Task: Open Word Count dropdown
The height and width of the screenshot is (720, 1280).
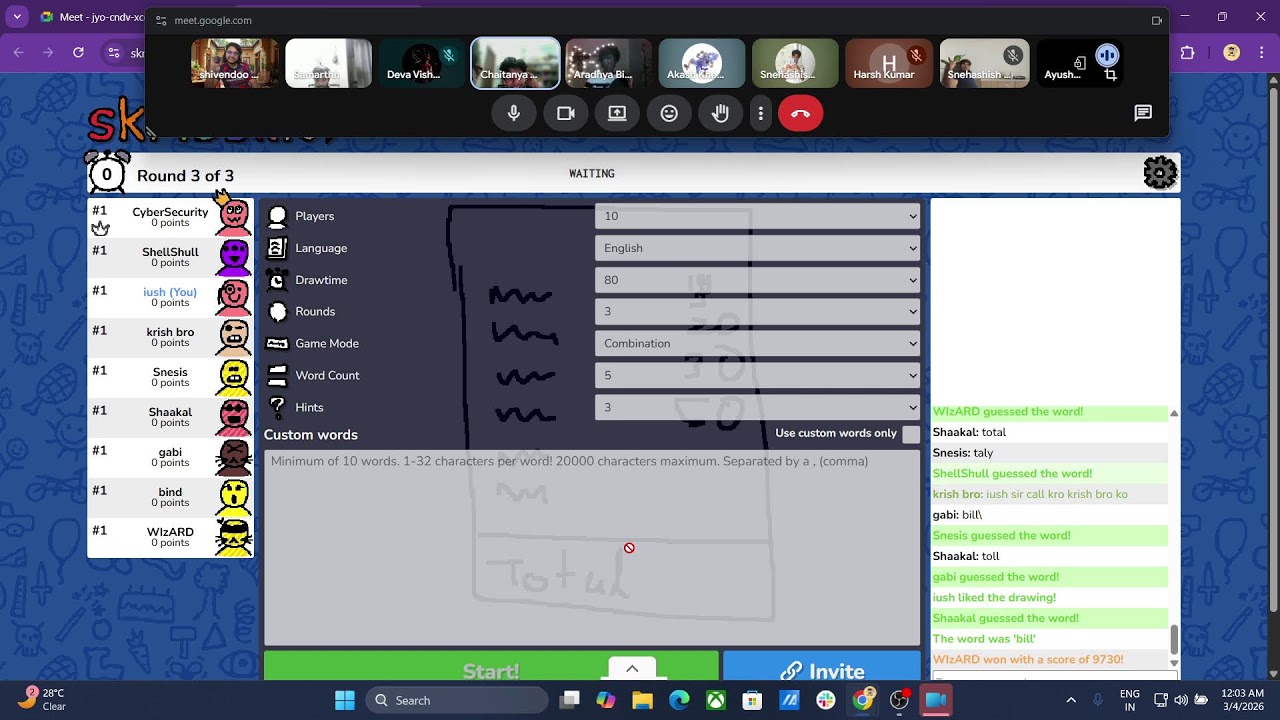Action: (757, 375)
